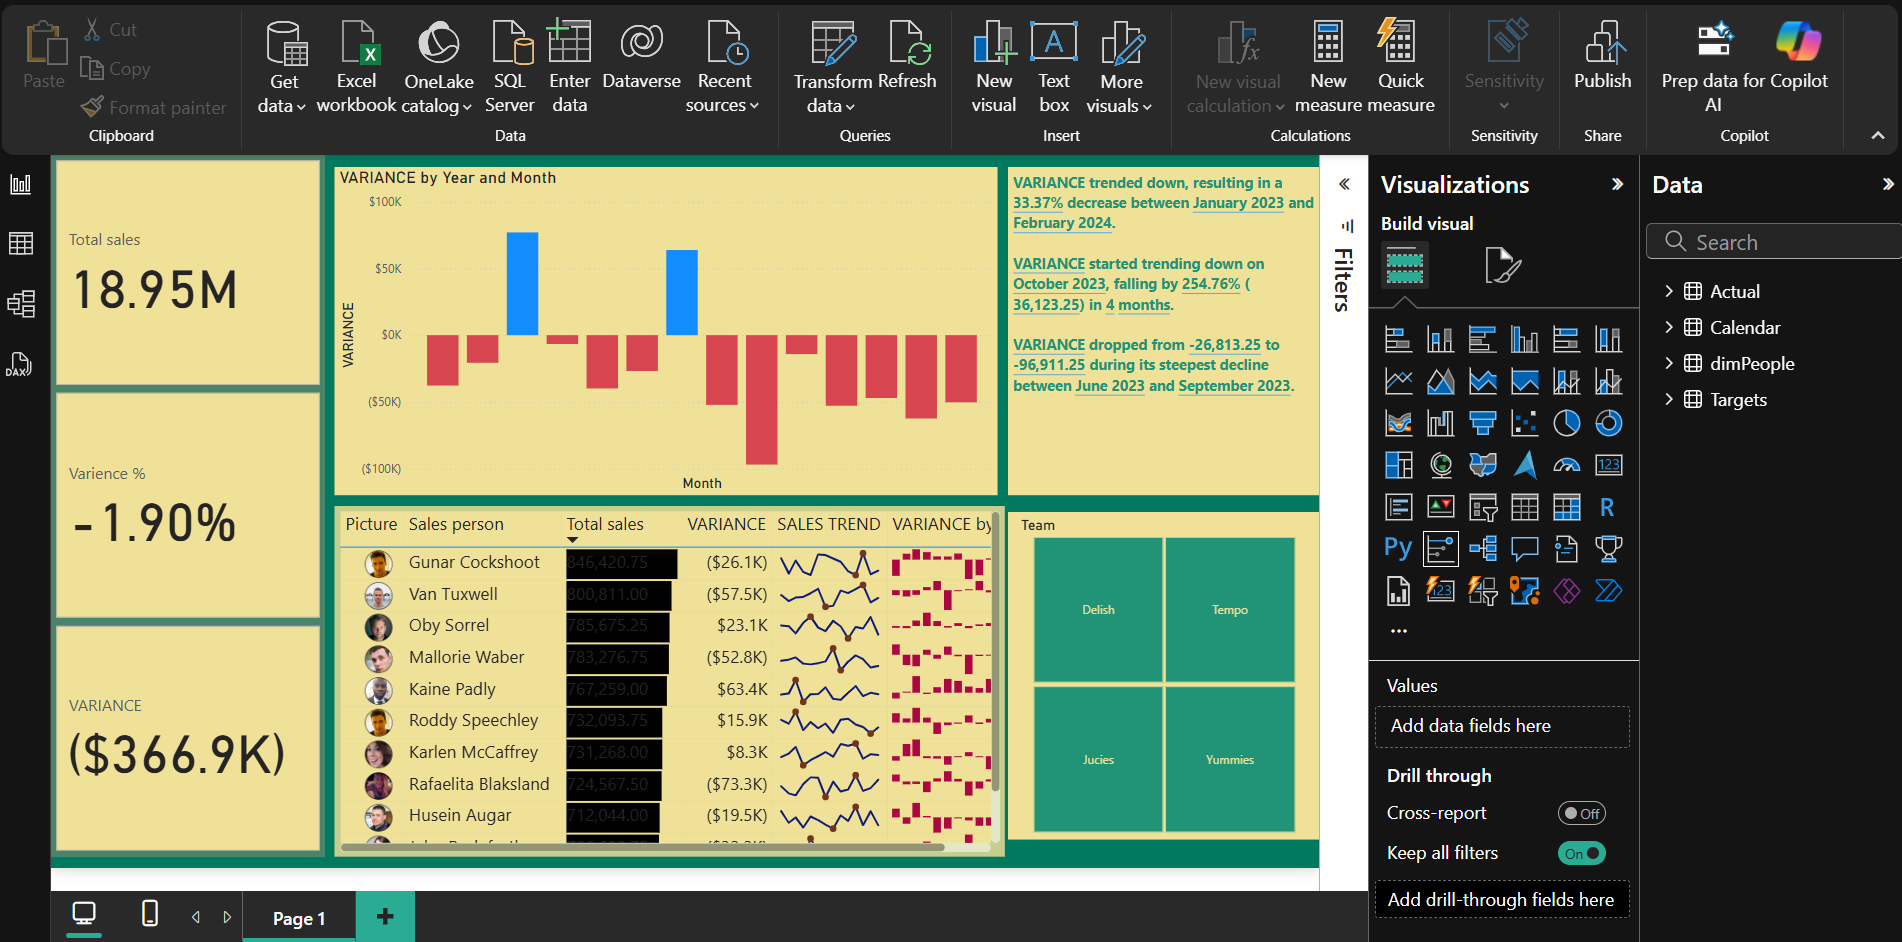Image resolution: width=1902 pixels, height=942 pixels.
Task: Pick the waterfall chart visual
Action: [1440, 423]
